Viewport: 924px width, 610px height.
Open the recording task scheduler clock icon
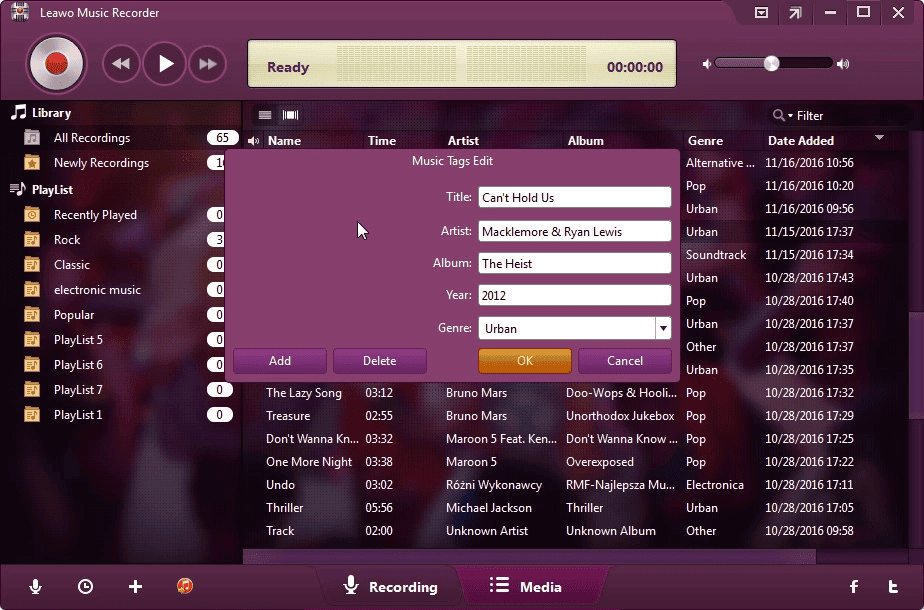pos(85,586)
